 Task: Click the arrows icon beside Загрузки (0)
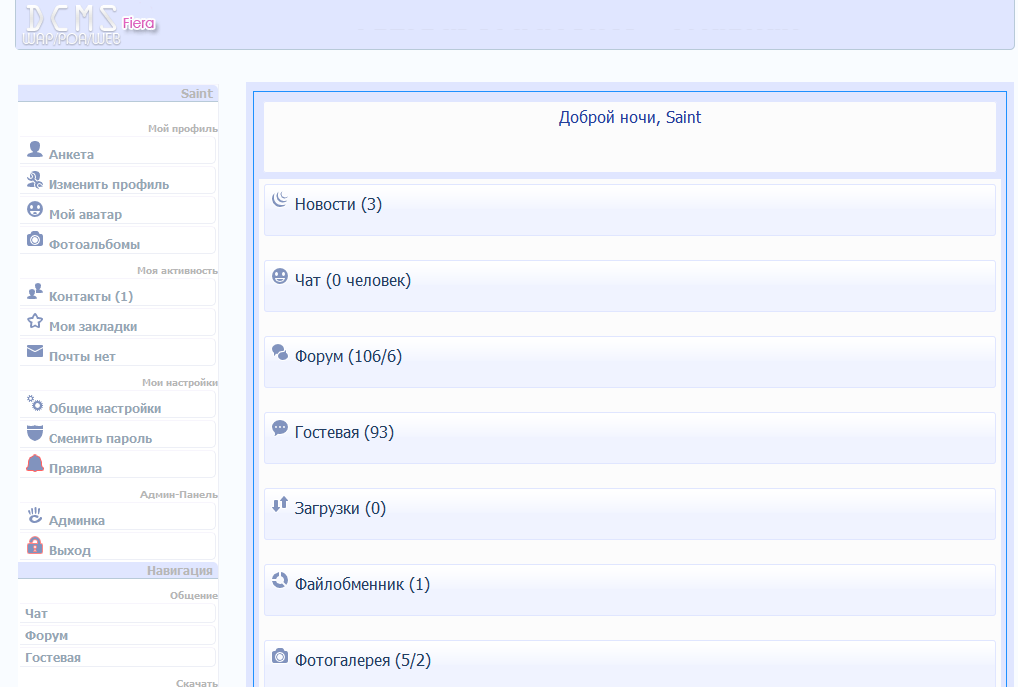click(280, 504)
